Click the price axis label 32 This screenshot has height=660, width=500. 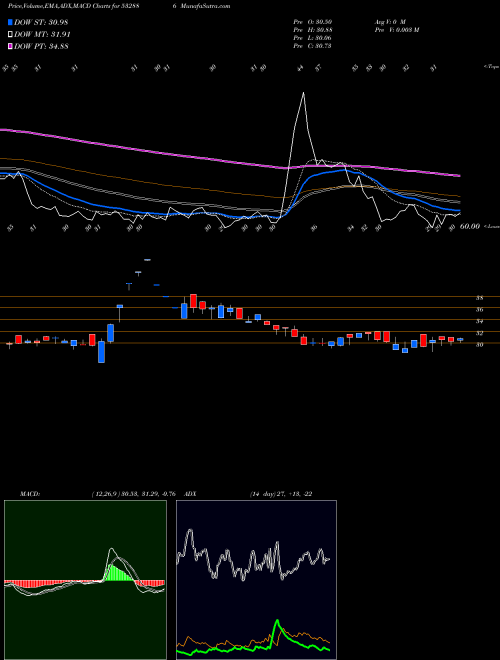(x=479, y=333)
